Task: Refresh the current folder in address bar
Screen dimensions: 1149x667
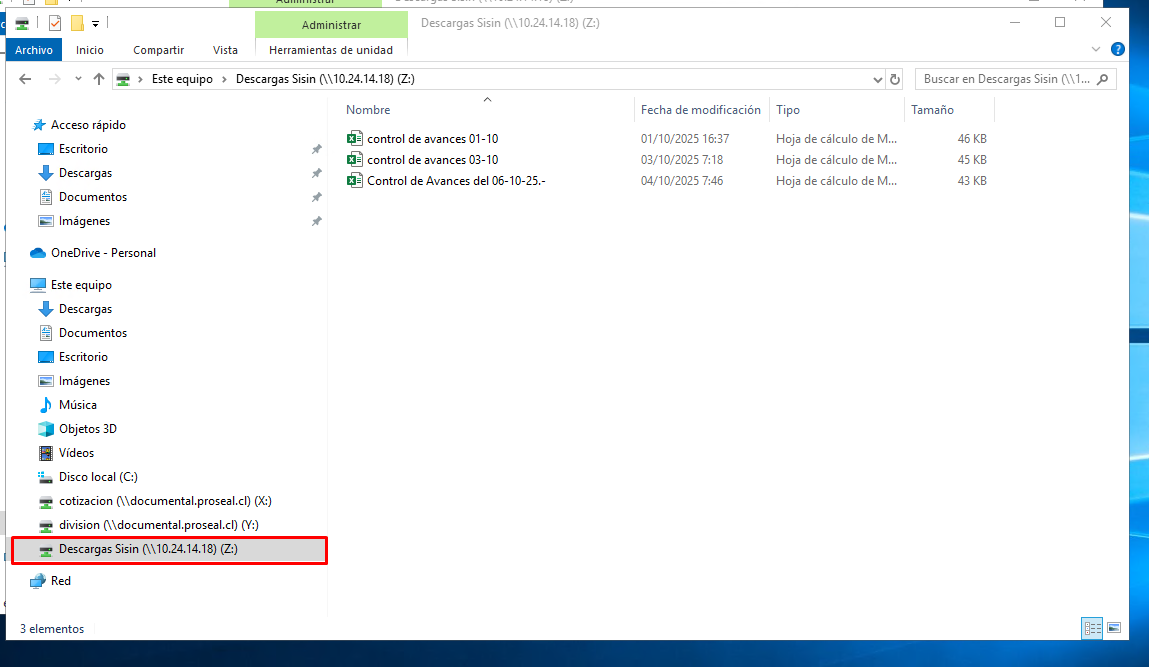Action: click(x=895, y=79)
